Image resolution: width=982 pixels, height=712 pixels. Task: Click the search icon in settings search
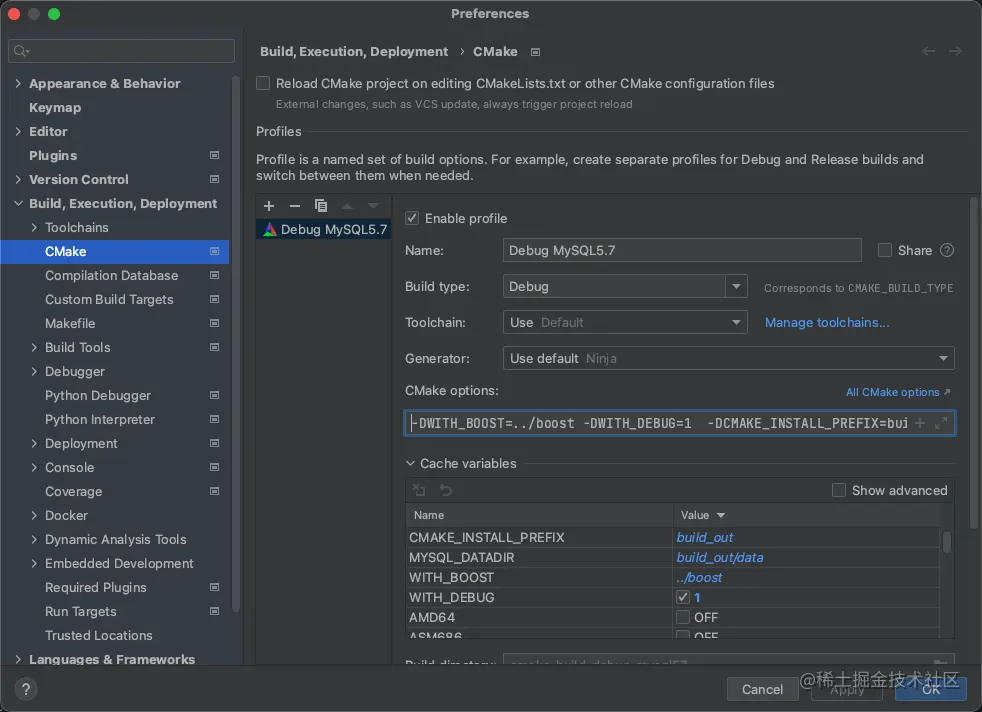(21, 51)
